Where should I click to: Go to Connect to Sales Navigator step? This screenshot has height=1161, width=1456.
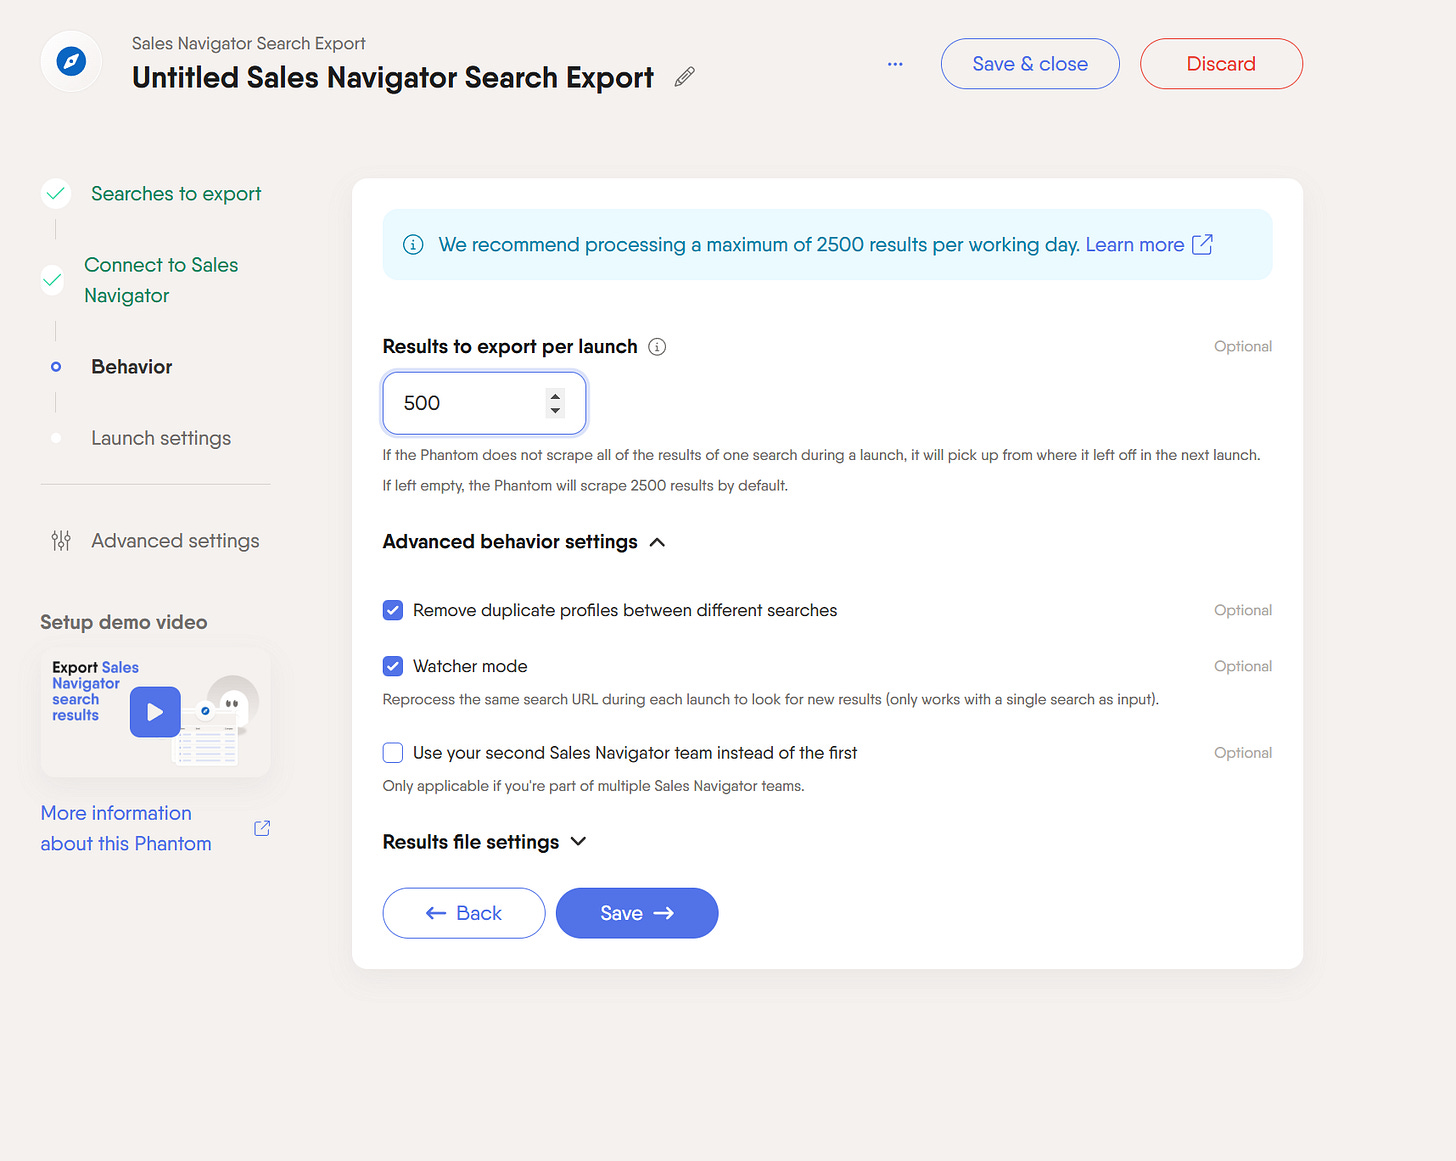coord(161,280)
